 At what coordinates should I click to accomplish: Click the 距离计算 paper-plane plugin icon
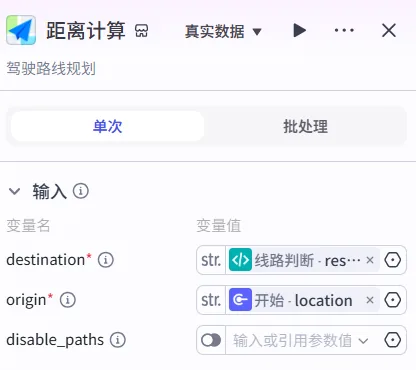(x=21, y=30)
